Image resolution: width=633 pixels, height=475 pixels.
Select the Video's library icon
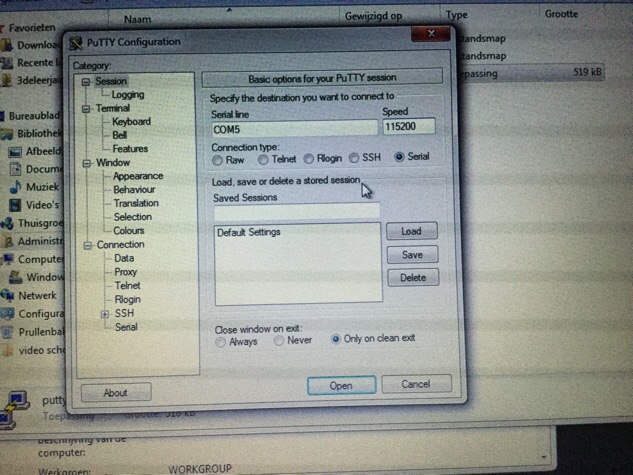[15, 205]
